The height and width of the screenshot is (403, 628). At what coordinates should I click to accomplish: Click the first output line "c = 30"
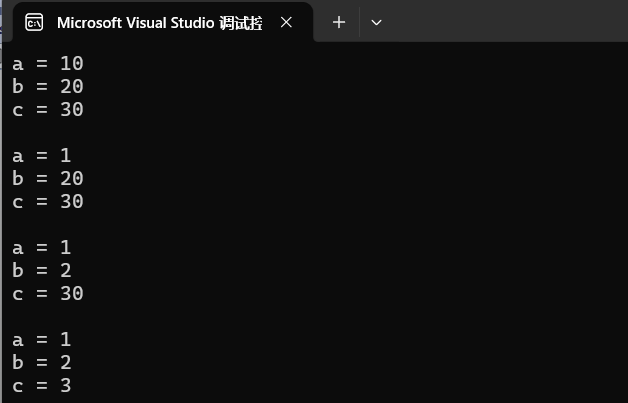(48, 109)
